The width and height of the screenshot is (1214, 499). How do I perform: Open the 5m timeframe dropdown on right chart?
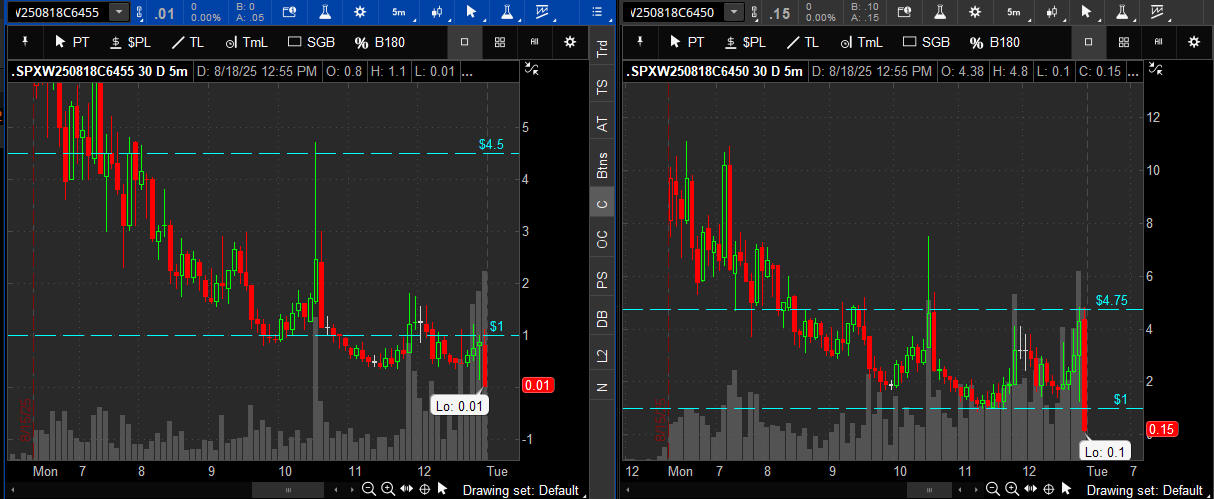[x=1014, y=12]
